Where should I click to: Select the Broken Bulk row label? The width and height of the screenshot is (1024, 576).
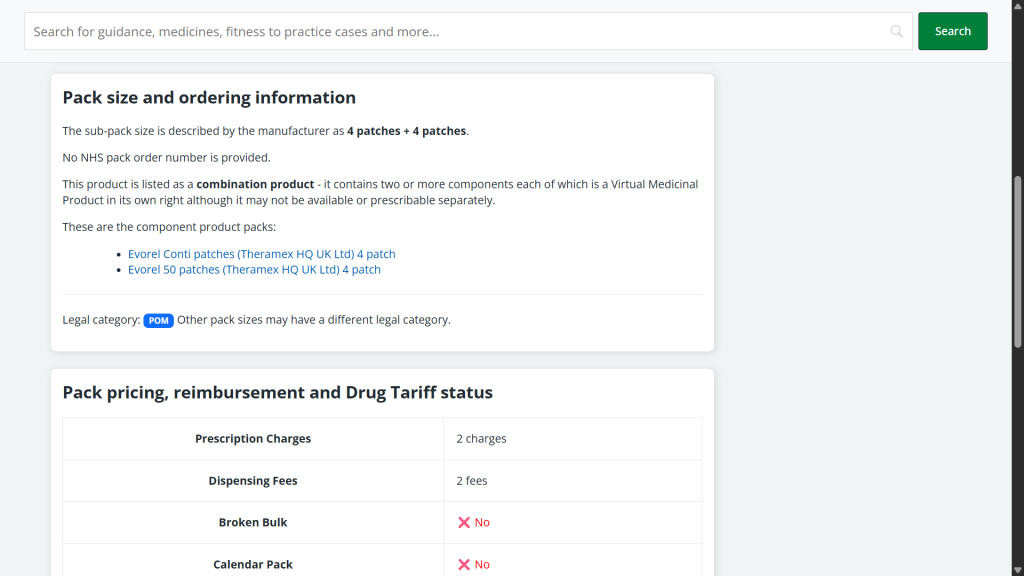click(253, 523)
